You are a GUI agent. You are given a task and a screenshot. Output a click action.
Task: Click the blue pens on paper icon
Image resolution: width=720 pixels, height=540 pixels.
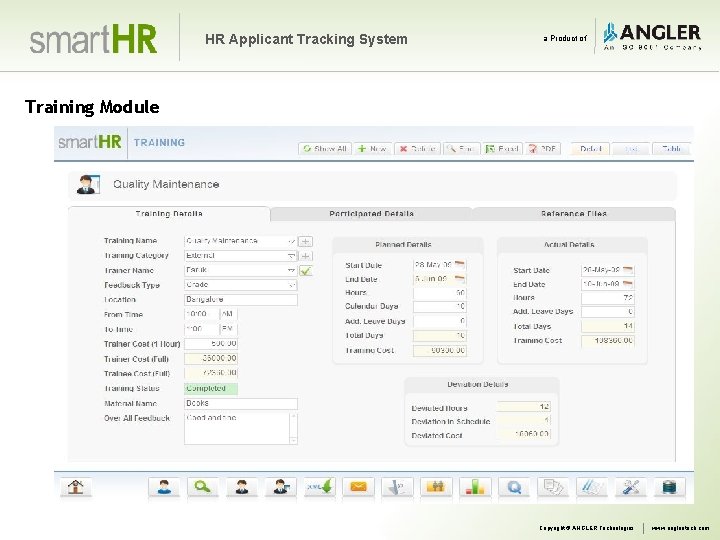pyautogui.click(x=592, y=487)
